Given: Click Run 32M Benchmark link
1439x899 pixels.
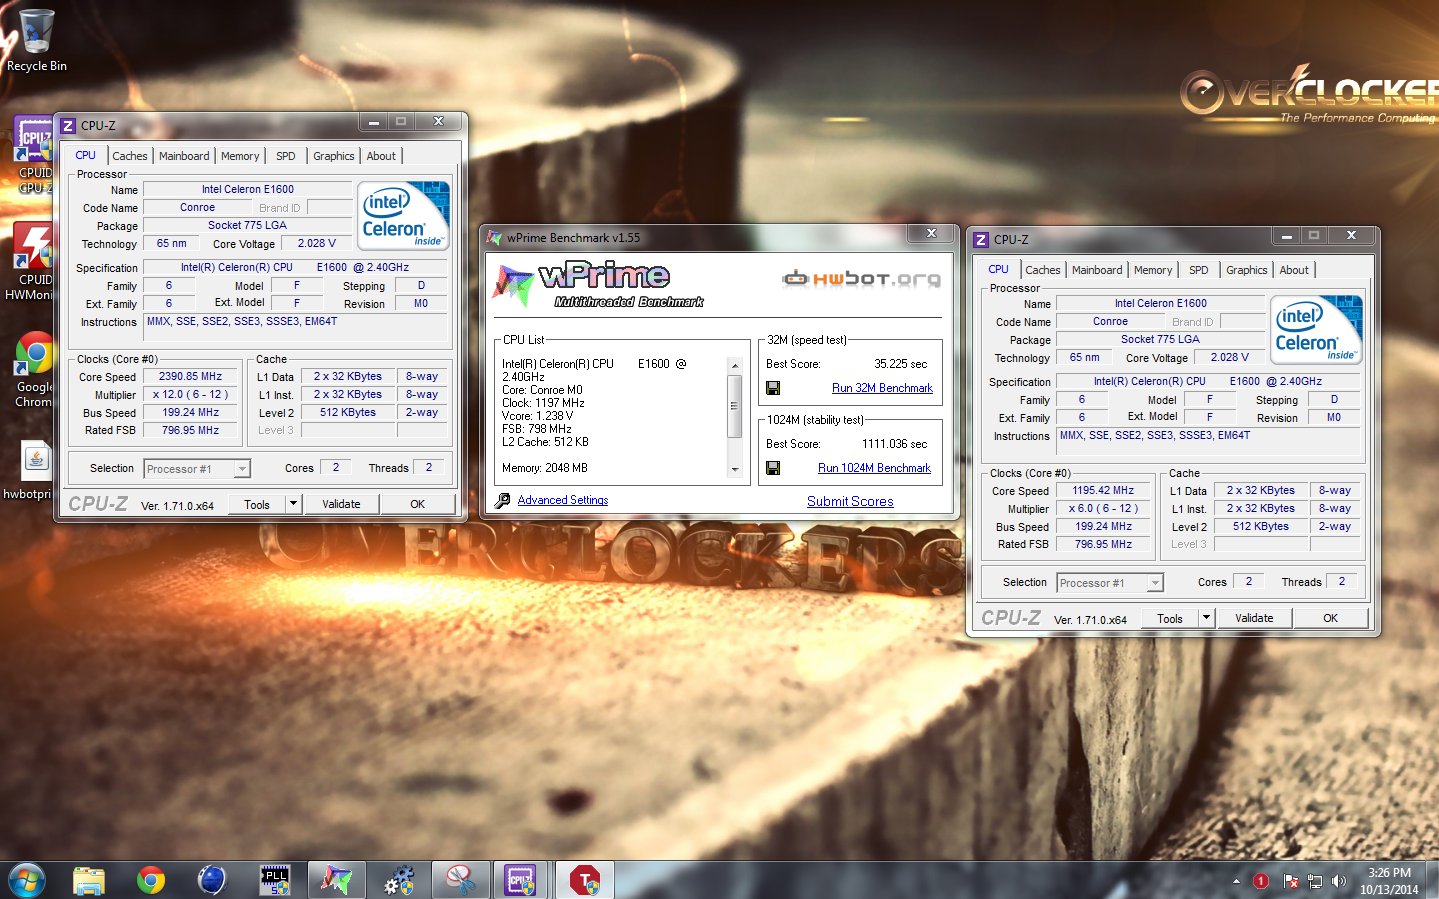Looking at the screenshot, I should click(x=882, y=388).
